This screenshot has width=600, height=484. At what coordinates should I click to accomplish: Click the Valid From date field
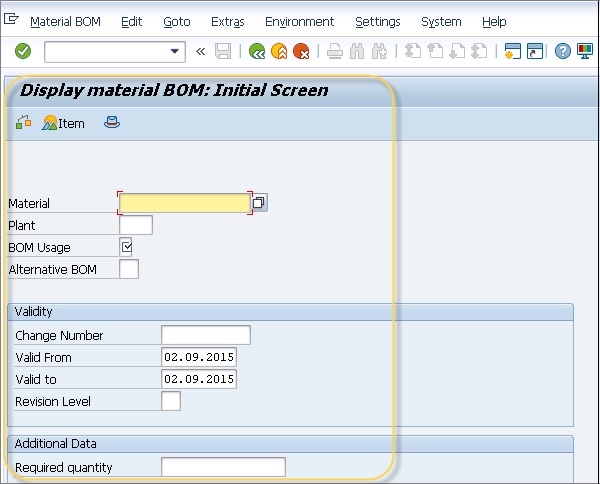[199, 357]
